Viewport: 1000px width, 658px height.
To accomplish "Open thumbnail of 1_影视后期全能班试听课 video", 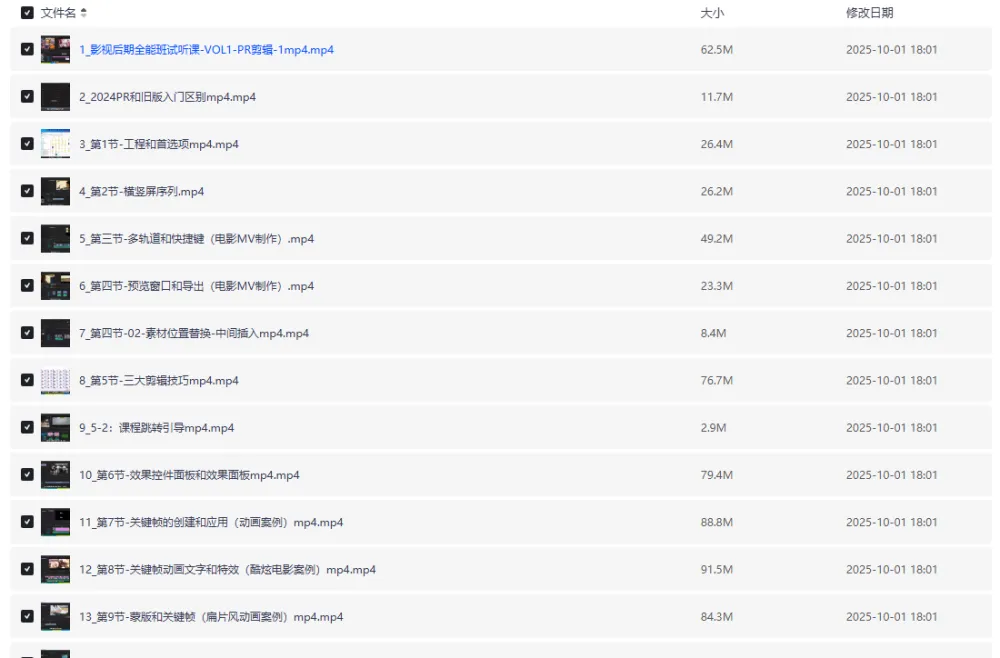I will (x=55, y=50).
